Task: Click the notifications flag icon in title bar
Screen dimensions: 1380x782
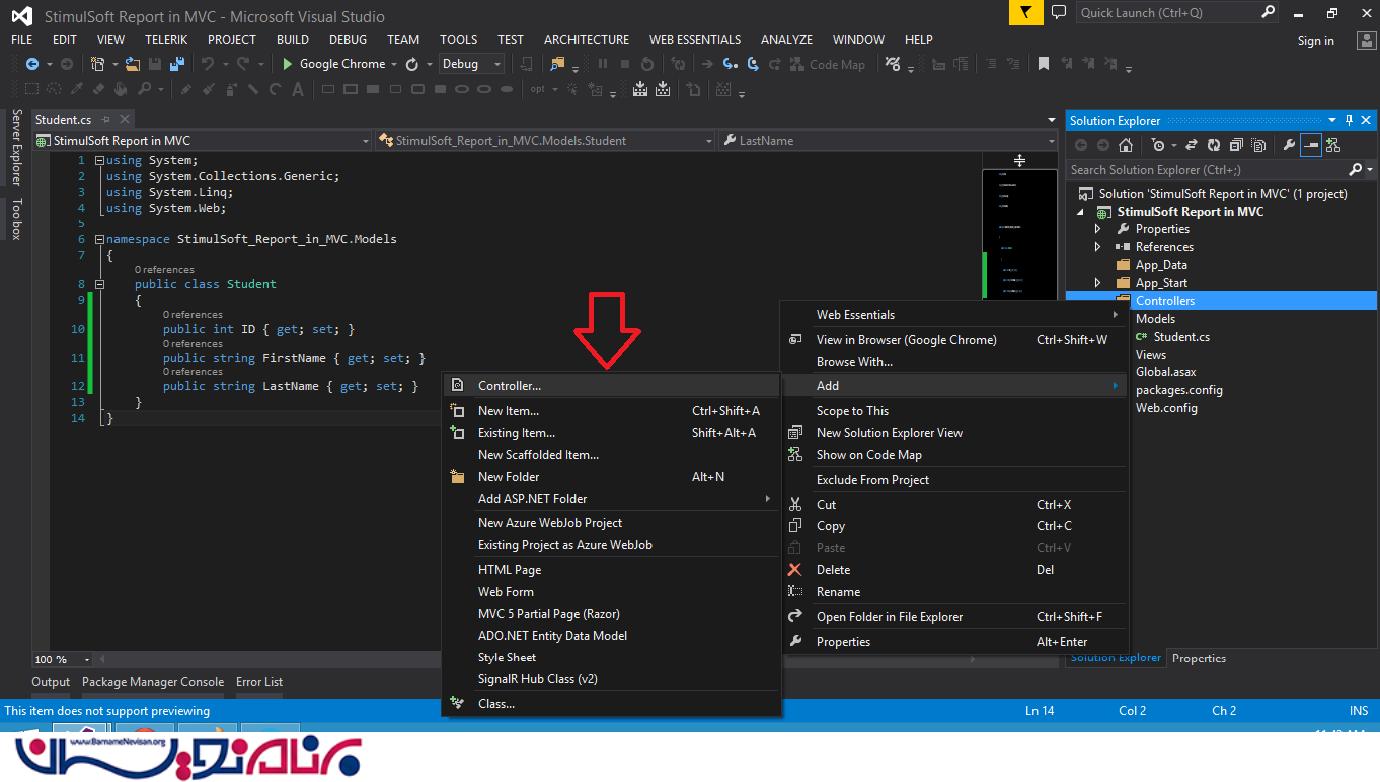Action: pos(1025,13)
